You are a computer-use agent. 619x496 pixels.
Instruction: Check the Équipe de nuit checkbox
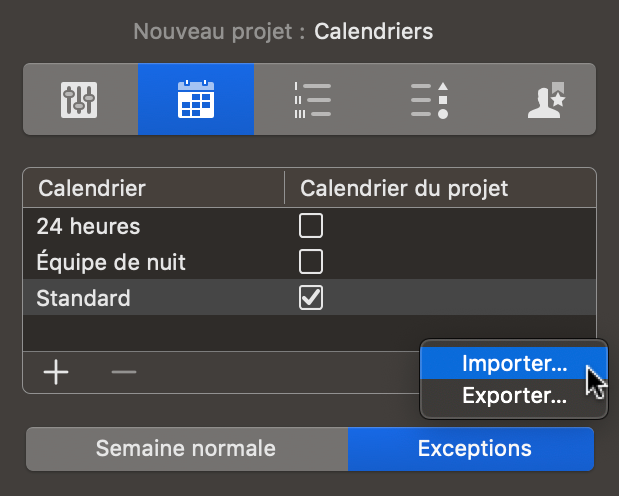tap(311, 262)
